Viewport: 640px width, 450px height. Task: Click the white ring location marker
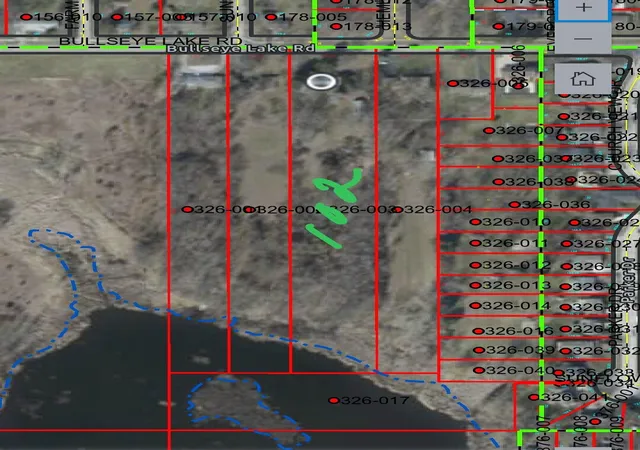point(322,82)
